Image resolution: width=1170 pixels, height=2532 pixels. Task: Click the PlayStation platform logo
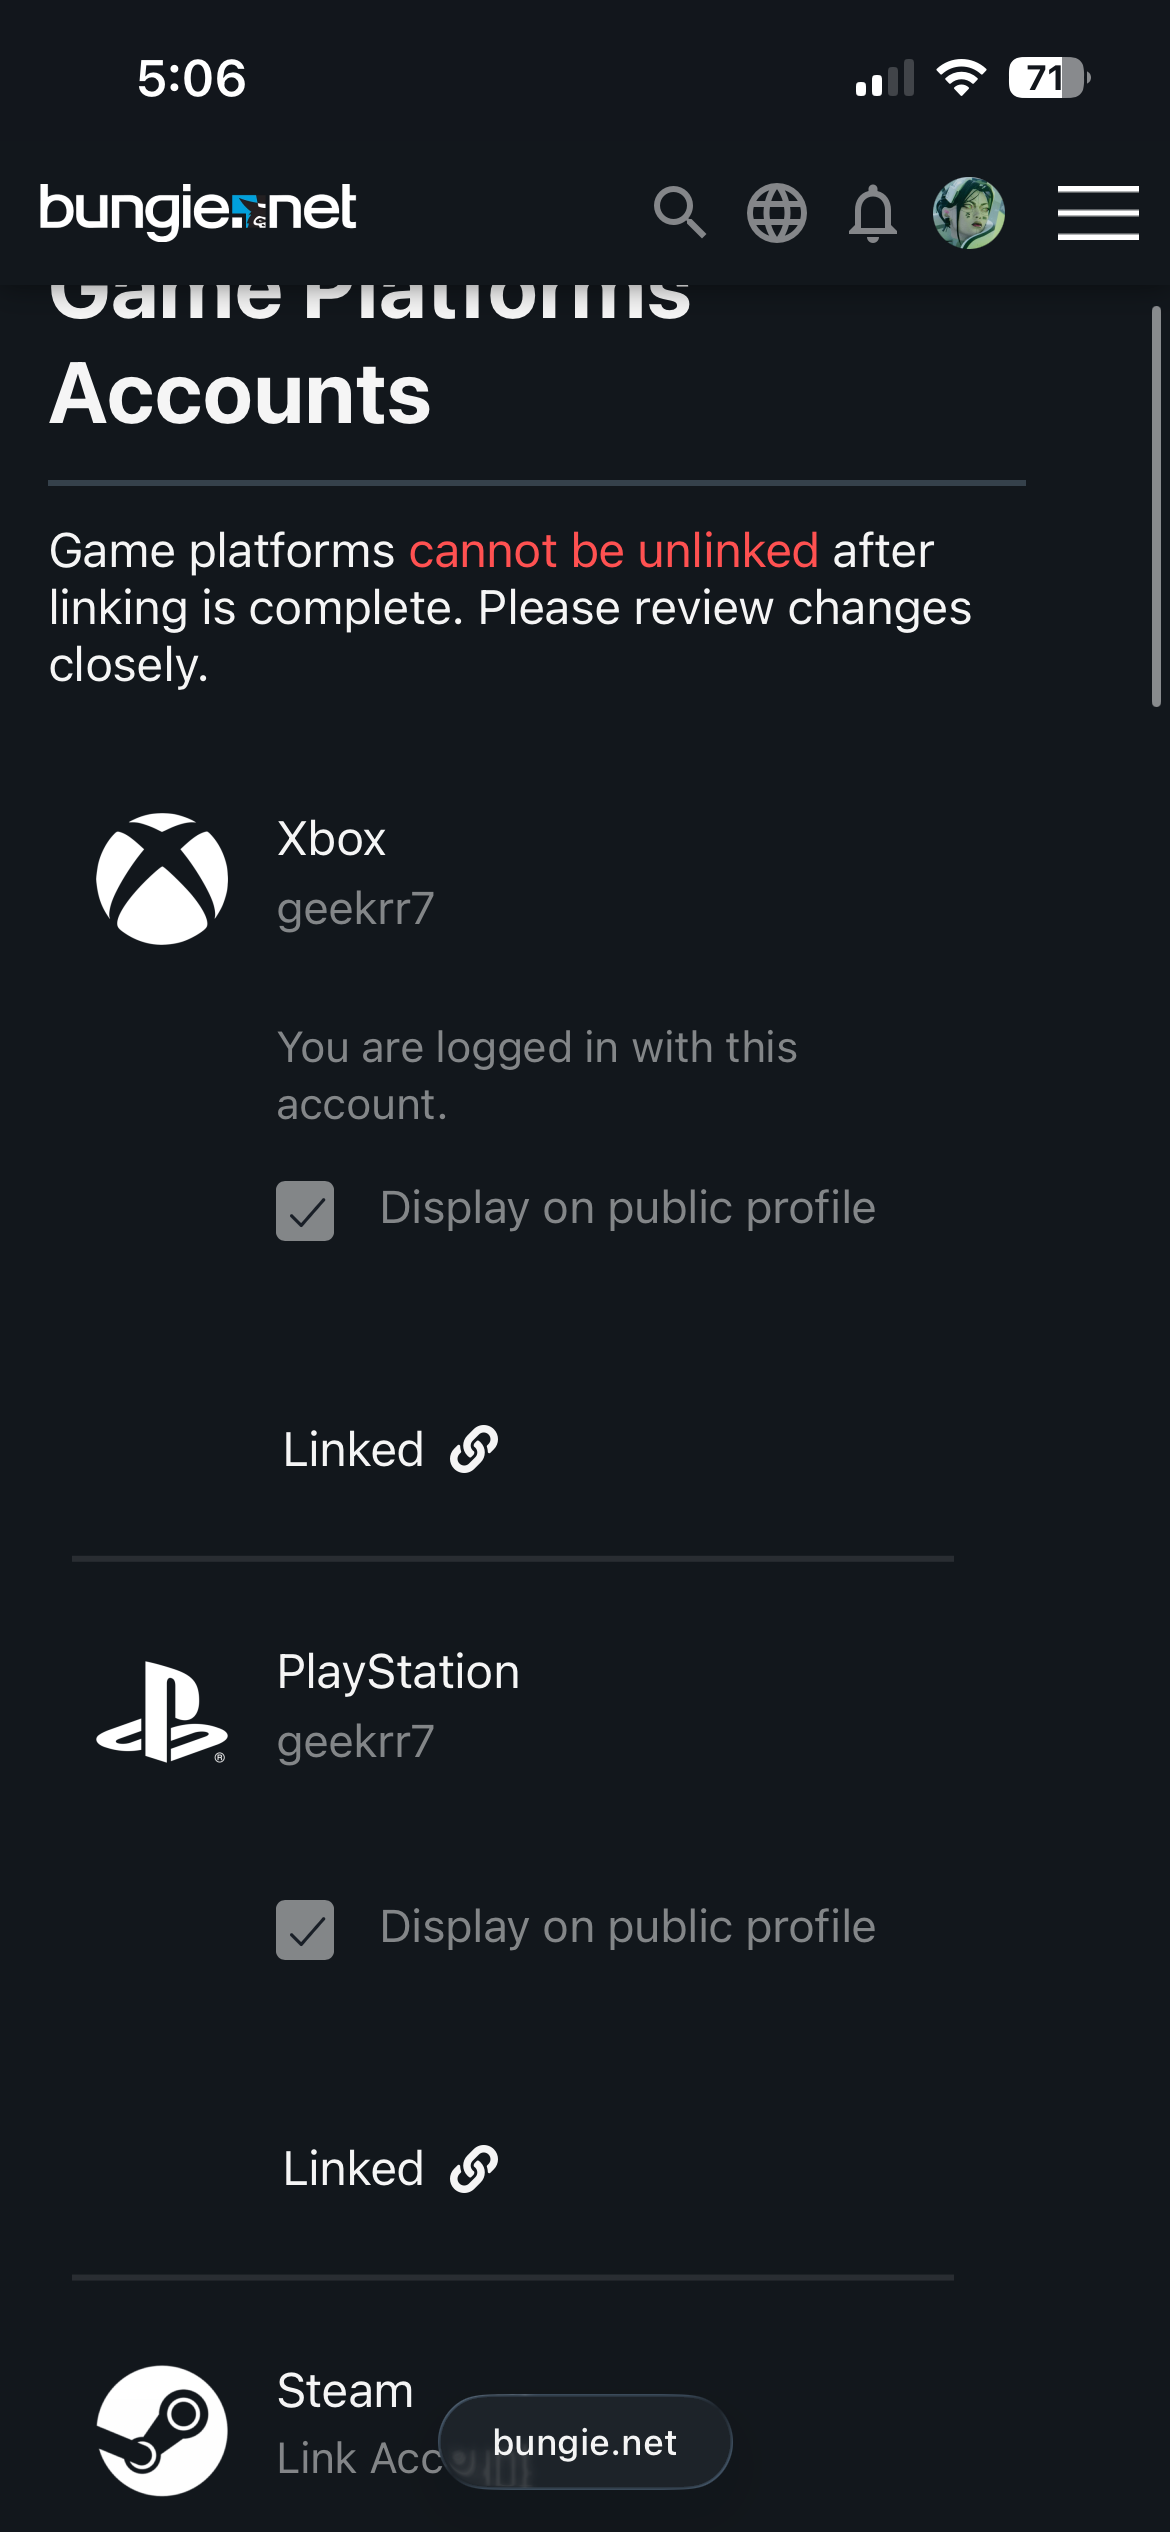[x=162, y=1712]
